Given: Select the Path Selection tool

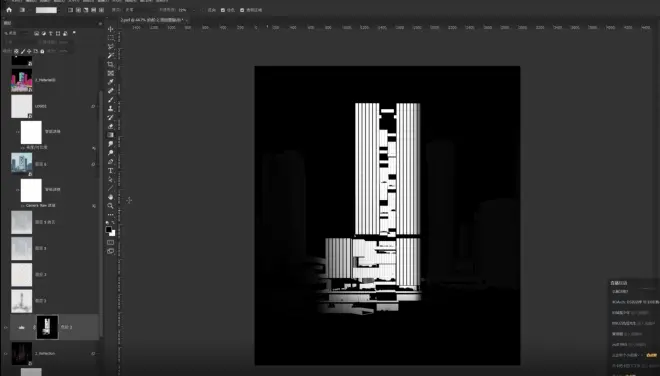Looking at the screenshot, I should point(111,179).
